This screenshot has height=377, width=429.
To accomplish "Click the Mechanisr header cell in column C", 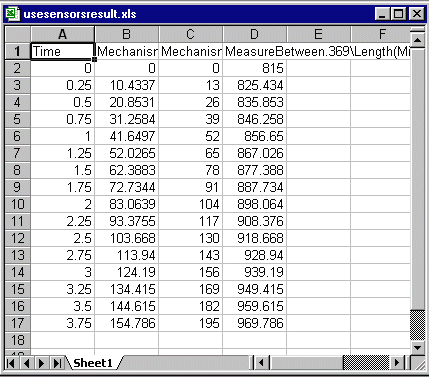I will [x=190, y=51].
